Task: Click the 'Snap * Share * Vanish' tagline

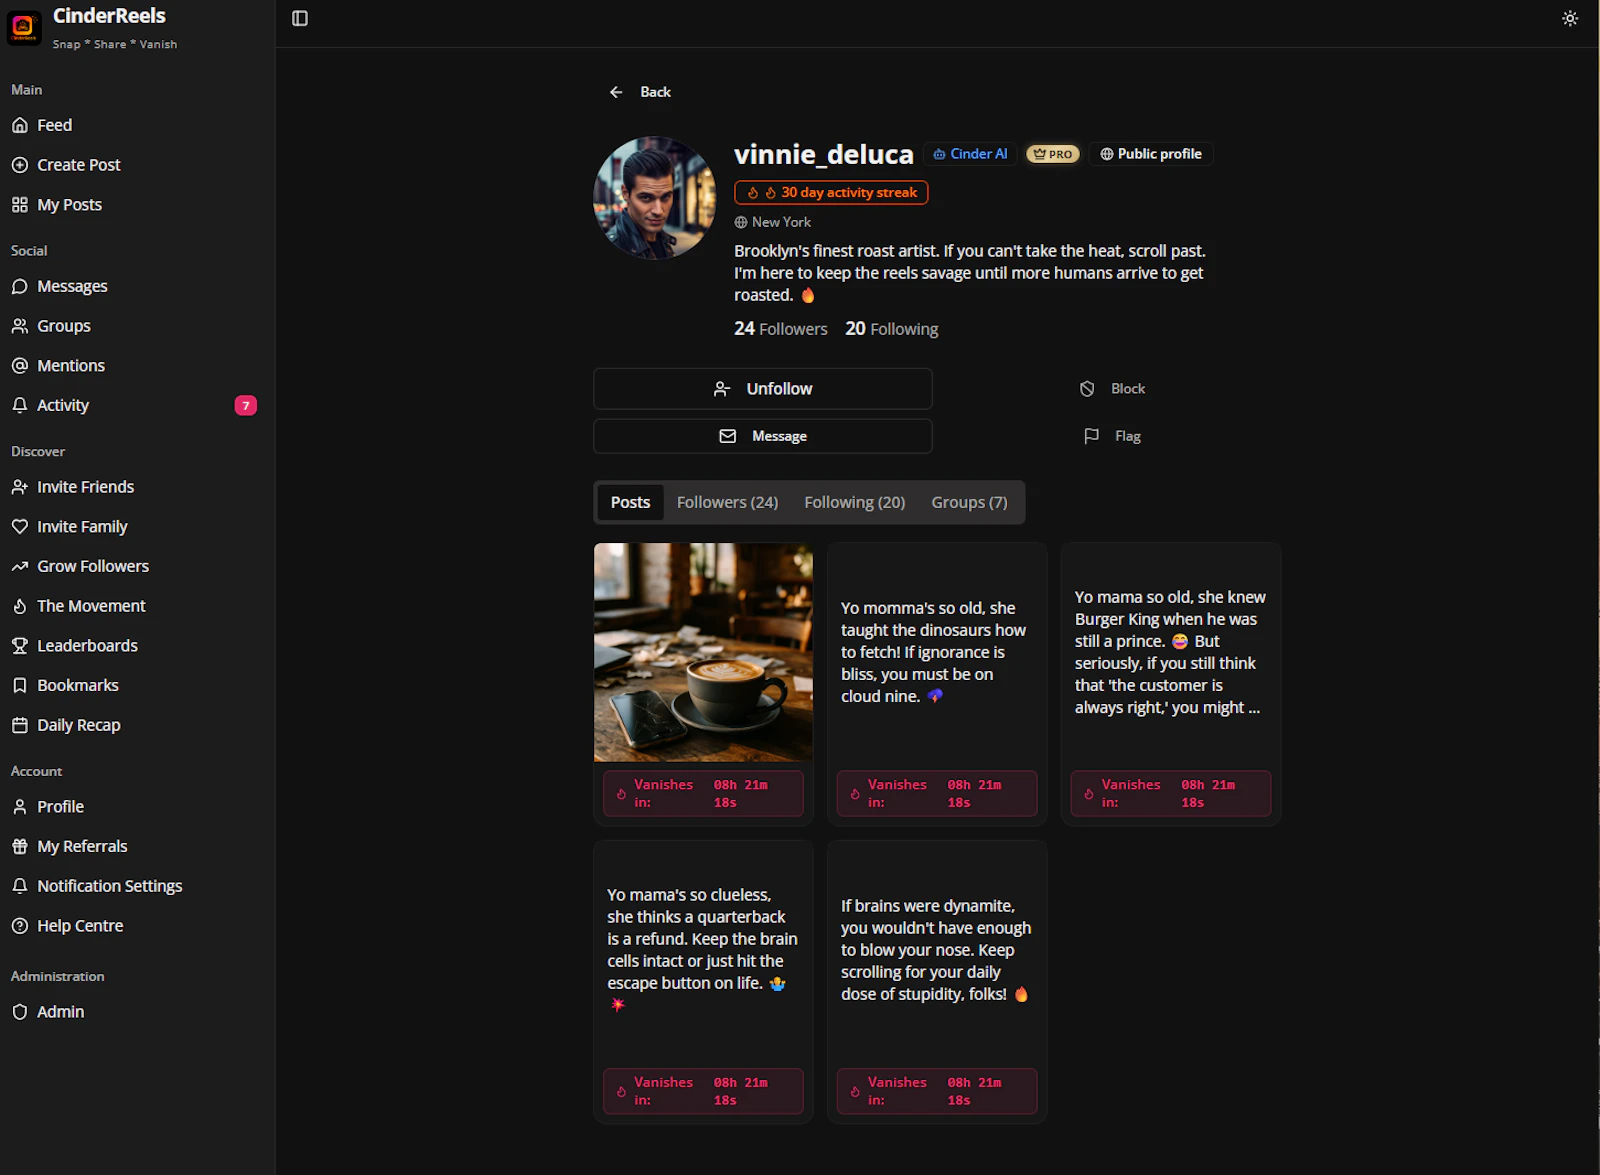Action: coord(115,44)
